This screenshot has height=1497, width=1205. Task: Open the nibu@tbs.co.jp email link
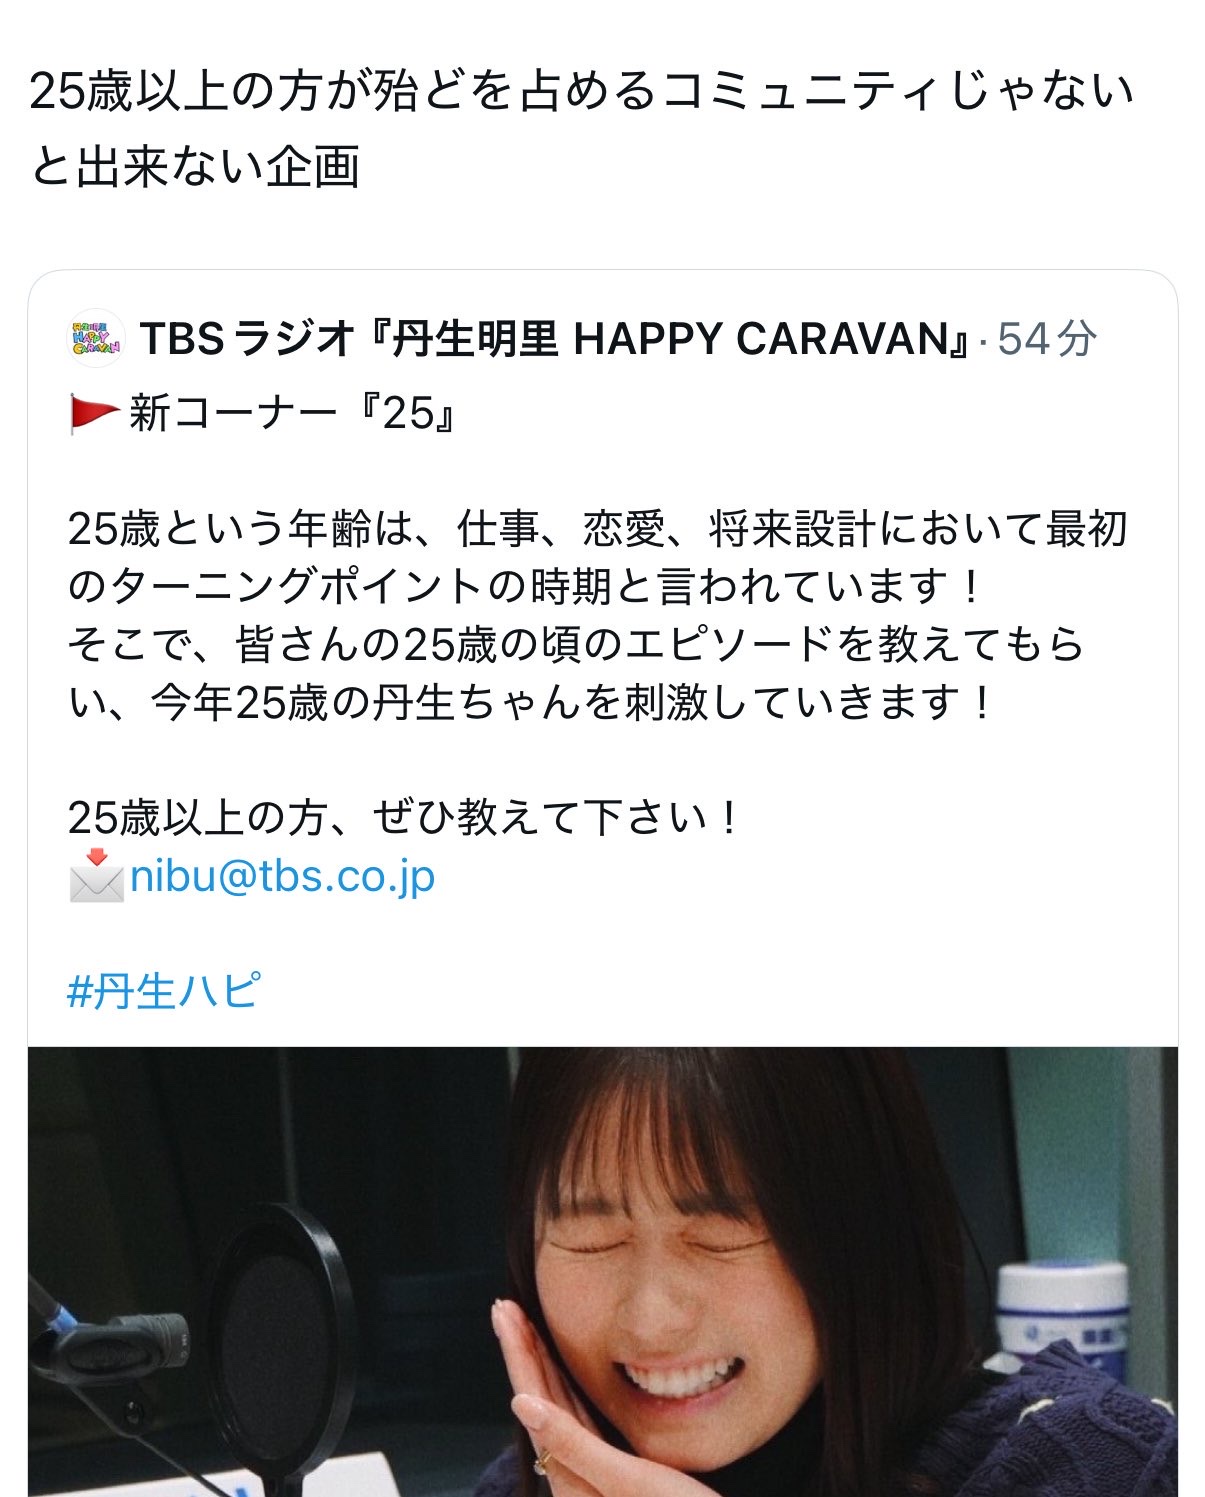point(282,877)
